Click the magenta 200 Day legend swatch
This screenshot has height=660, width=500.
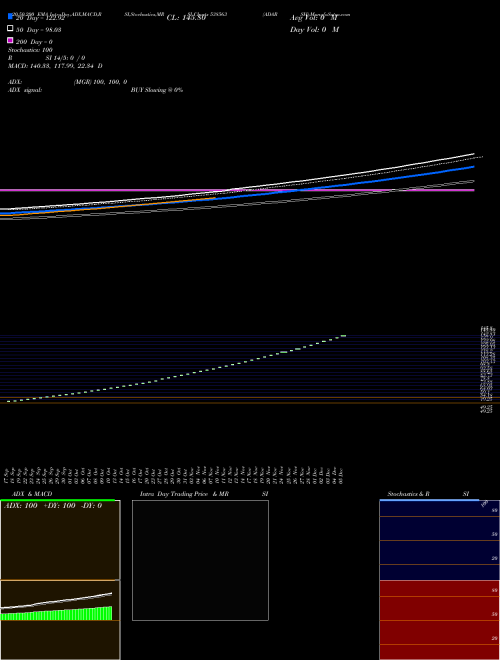pos(11,40)
